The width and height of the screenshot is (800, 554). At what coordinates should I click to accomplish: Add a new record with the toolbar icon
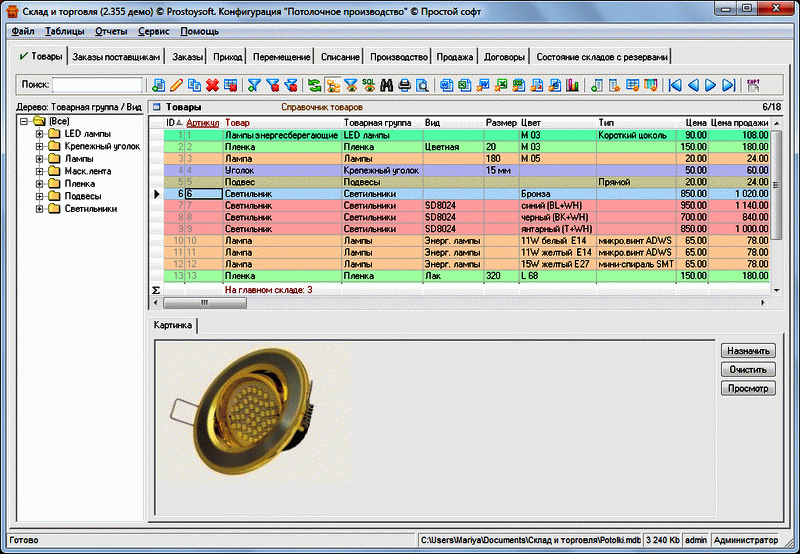coord(159,85)
